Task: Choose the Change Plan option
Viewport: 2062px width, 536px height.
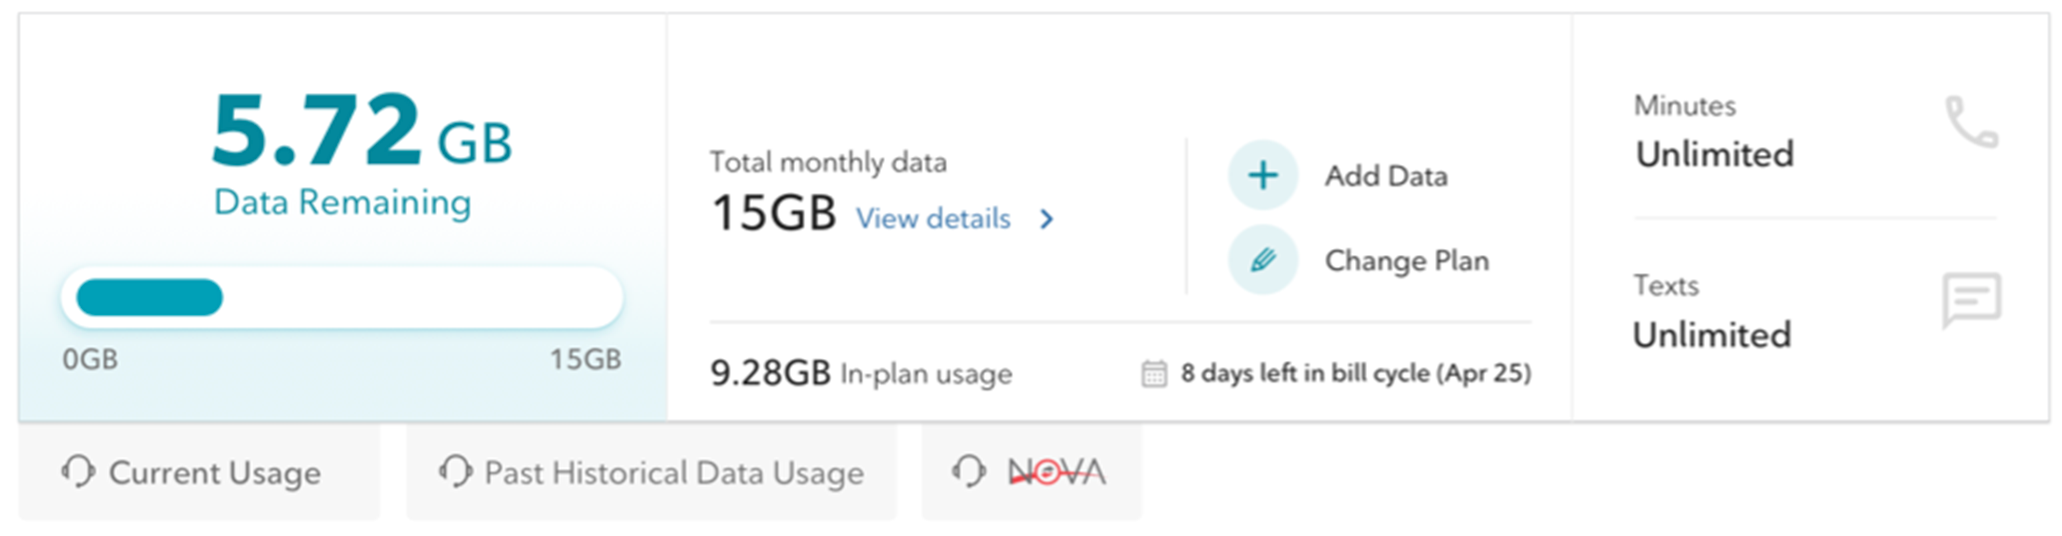Action: [1406, 261]
